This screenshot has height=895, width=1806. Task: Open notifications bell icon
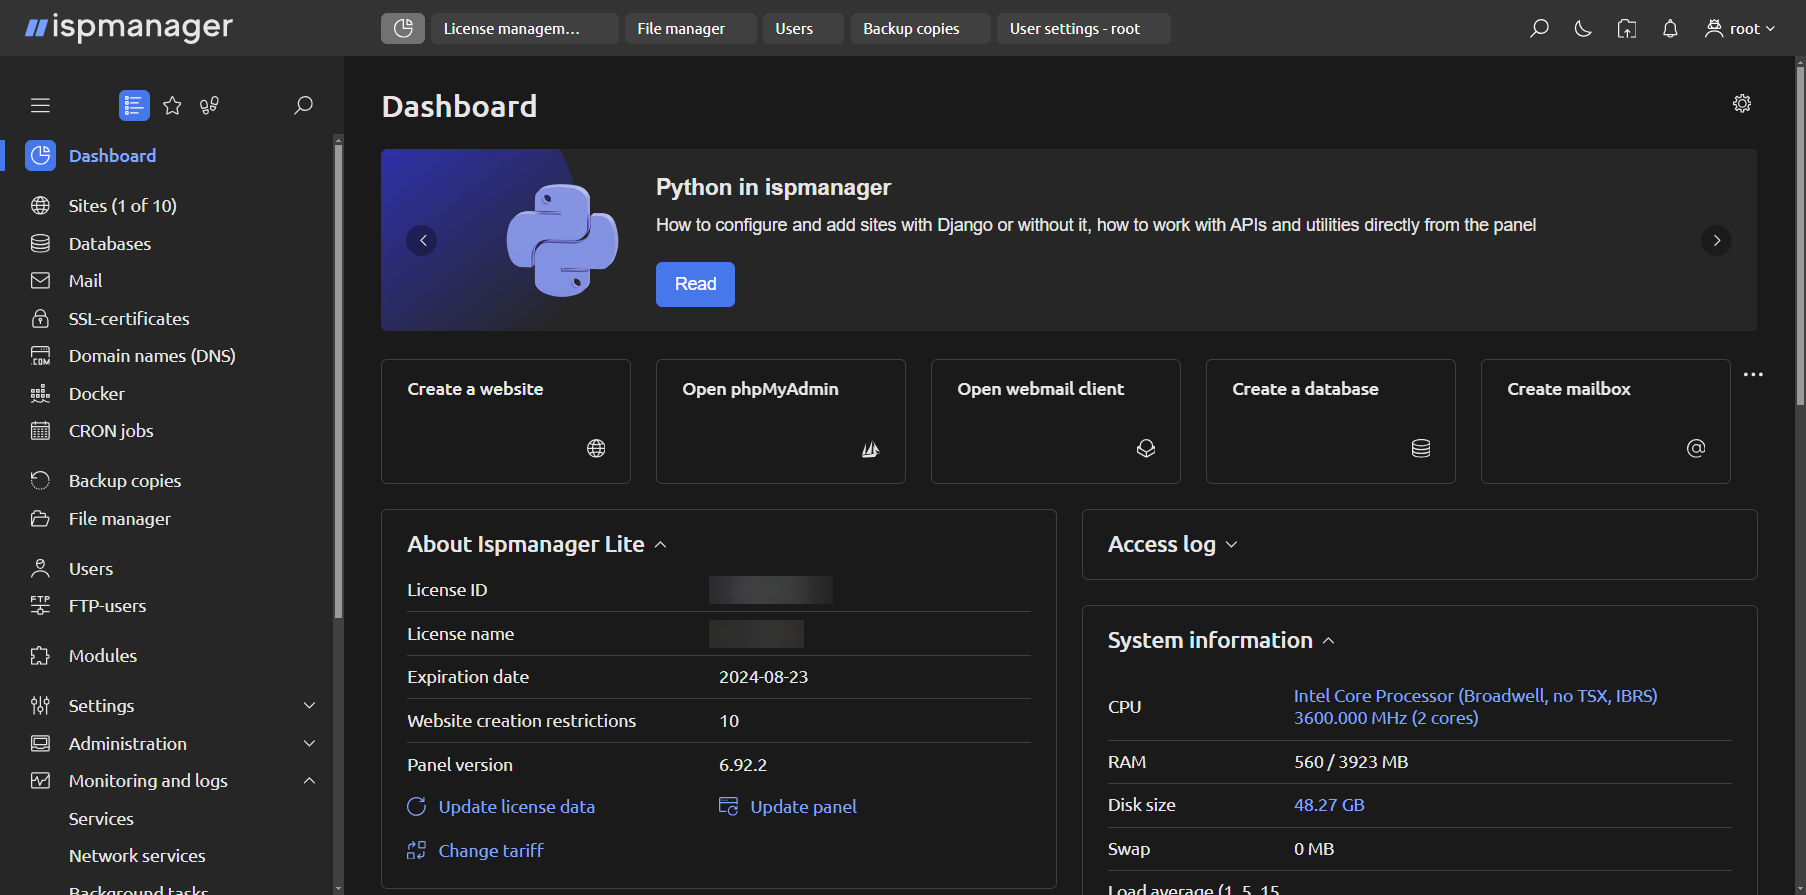[1670, 29]
